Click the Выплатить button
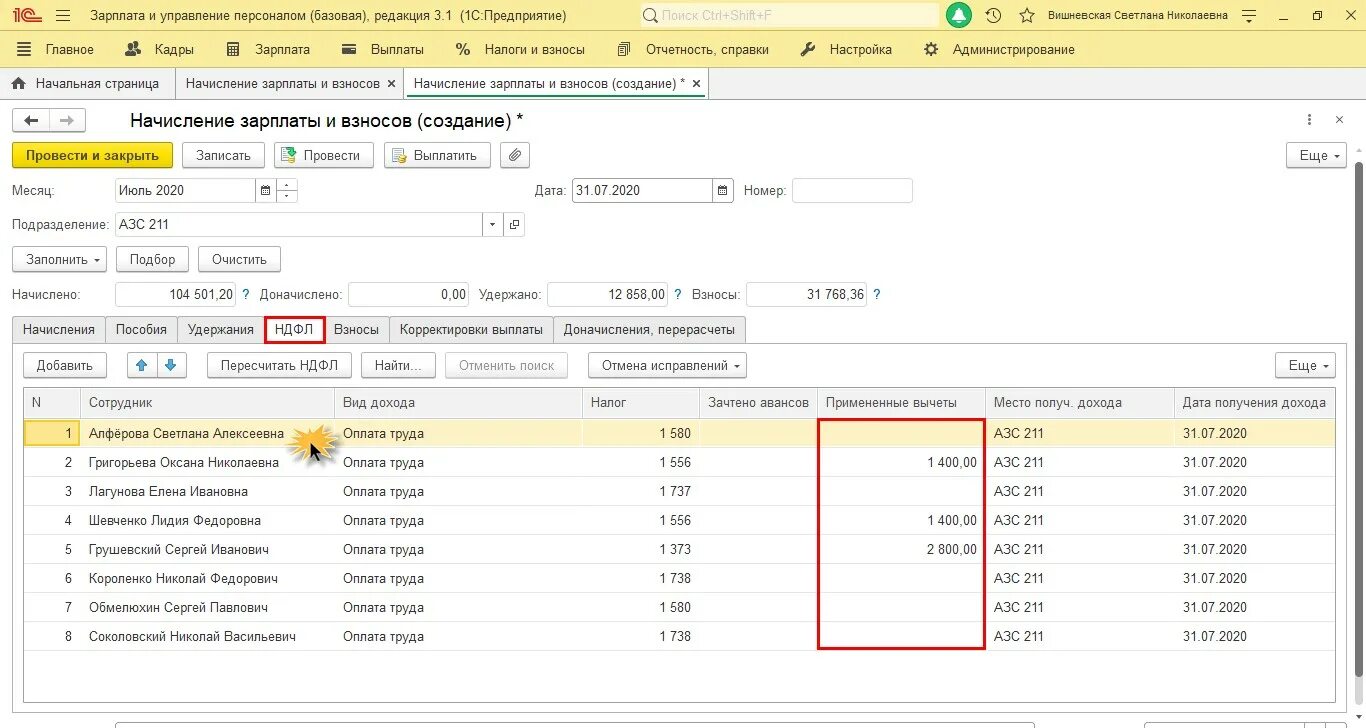This screenshot has width=1366, height=728. coord(437,155)
